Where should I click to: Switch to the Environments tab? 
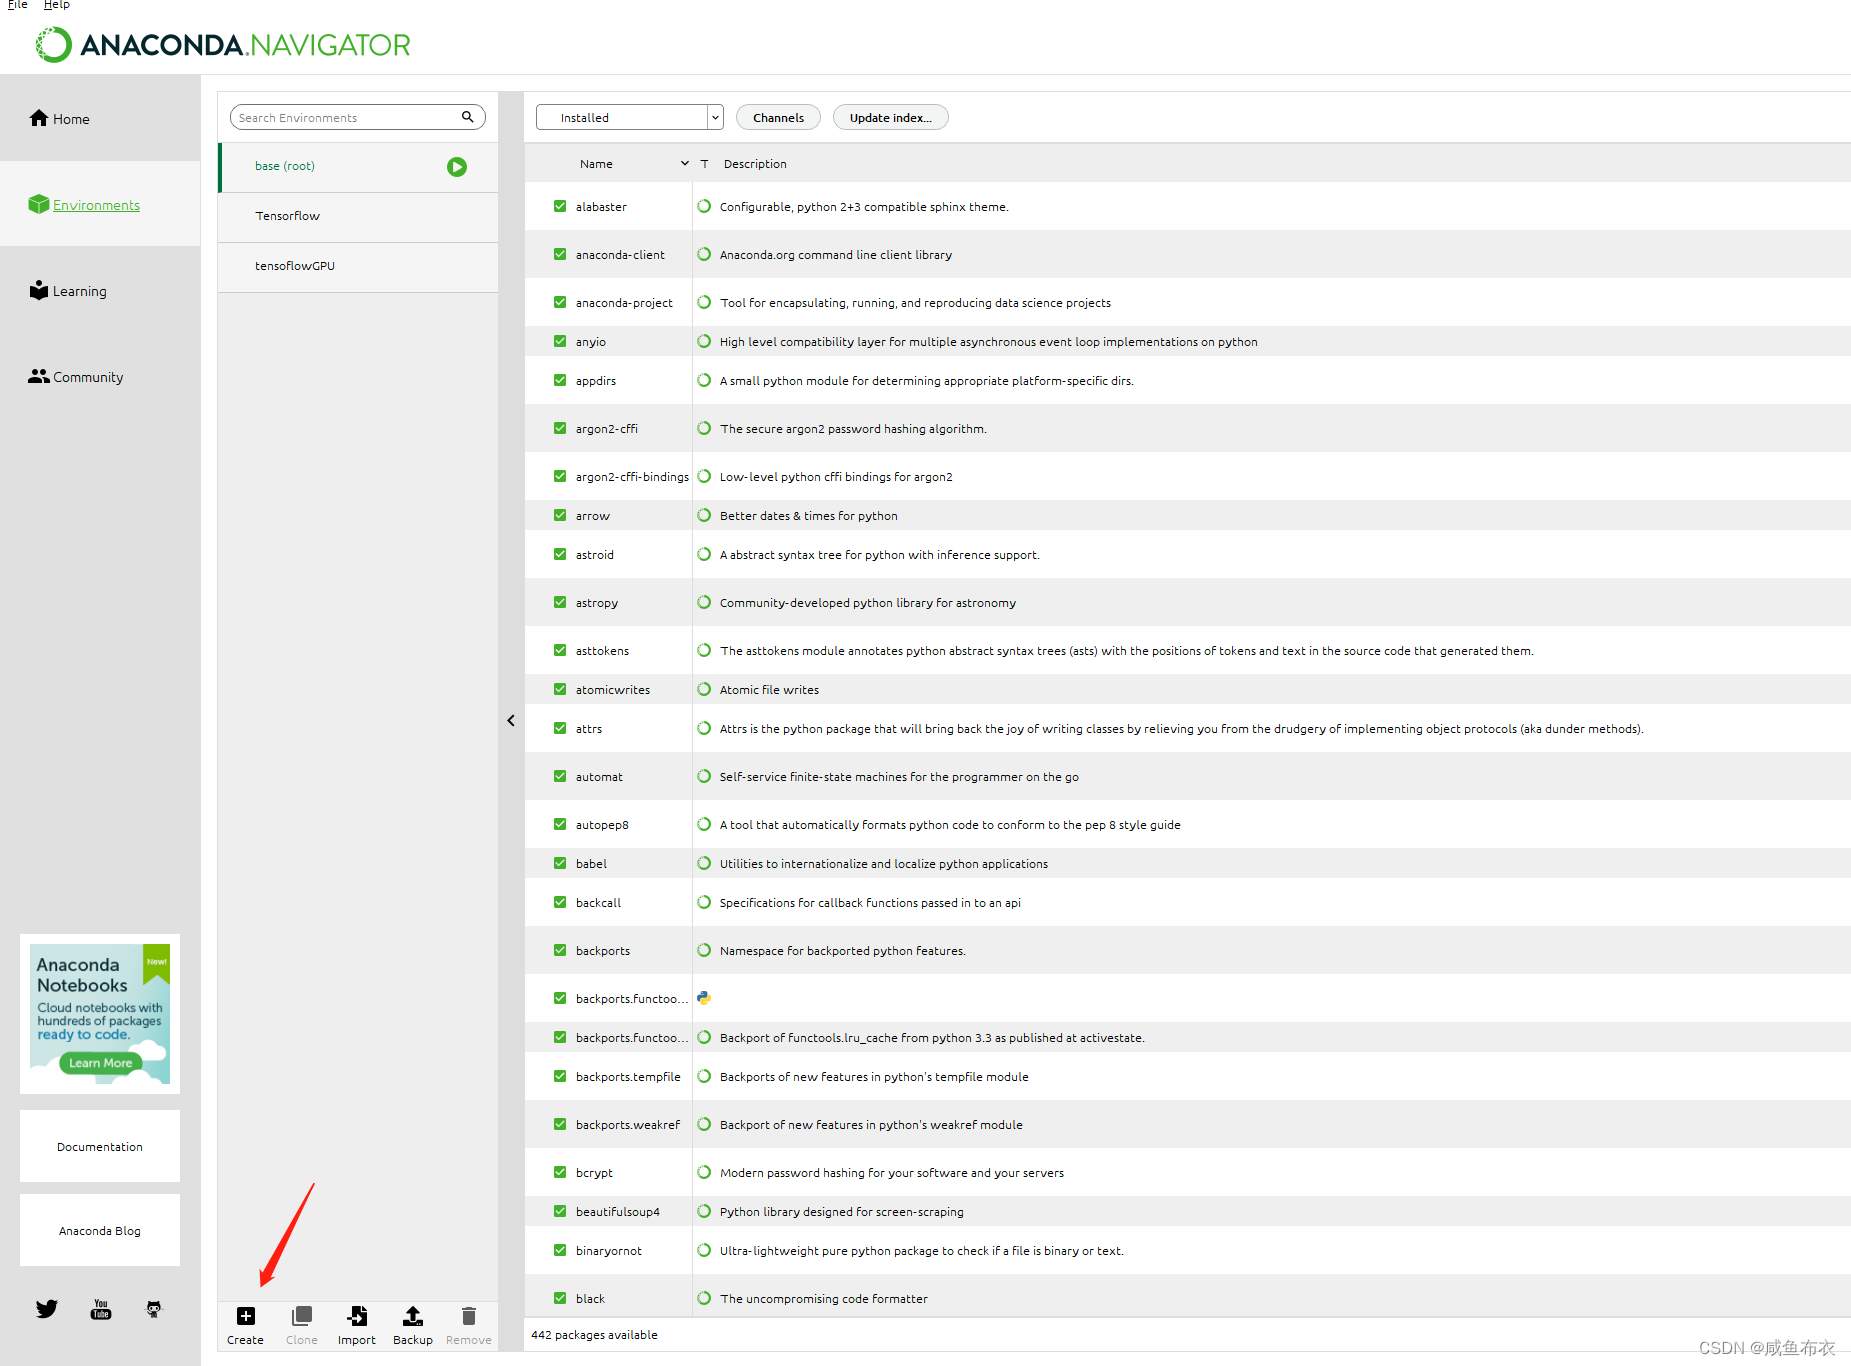click(100, 204)
